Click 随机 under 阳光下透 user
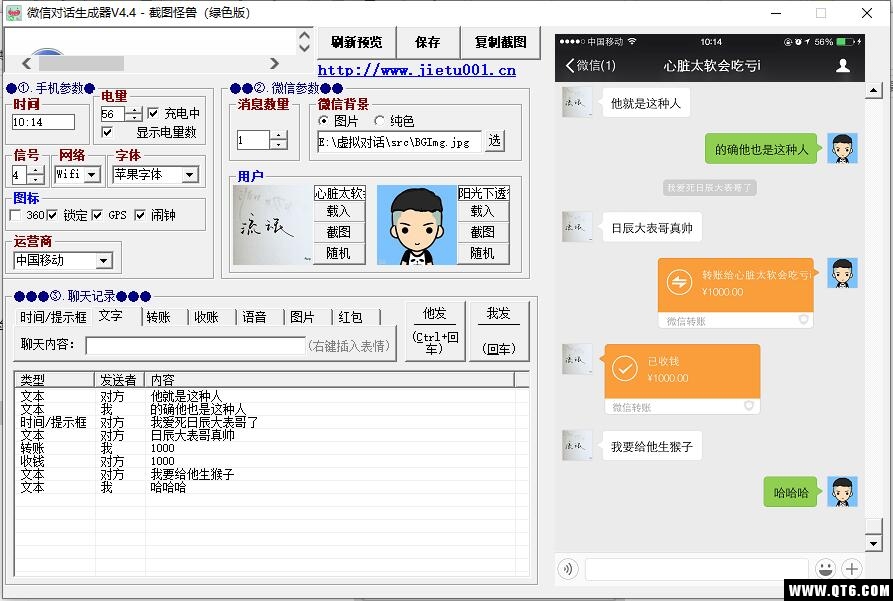Screen dimensions: 893x601 click(483, 253)
